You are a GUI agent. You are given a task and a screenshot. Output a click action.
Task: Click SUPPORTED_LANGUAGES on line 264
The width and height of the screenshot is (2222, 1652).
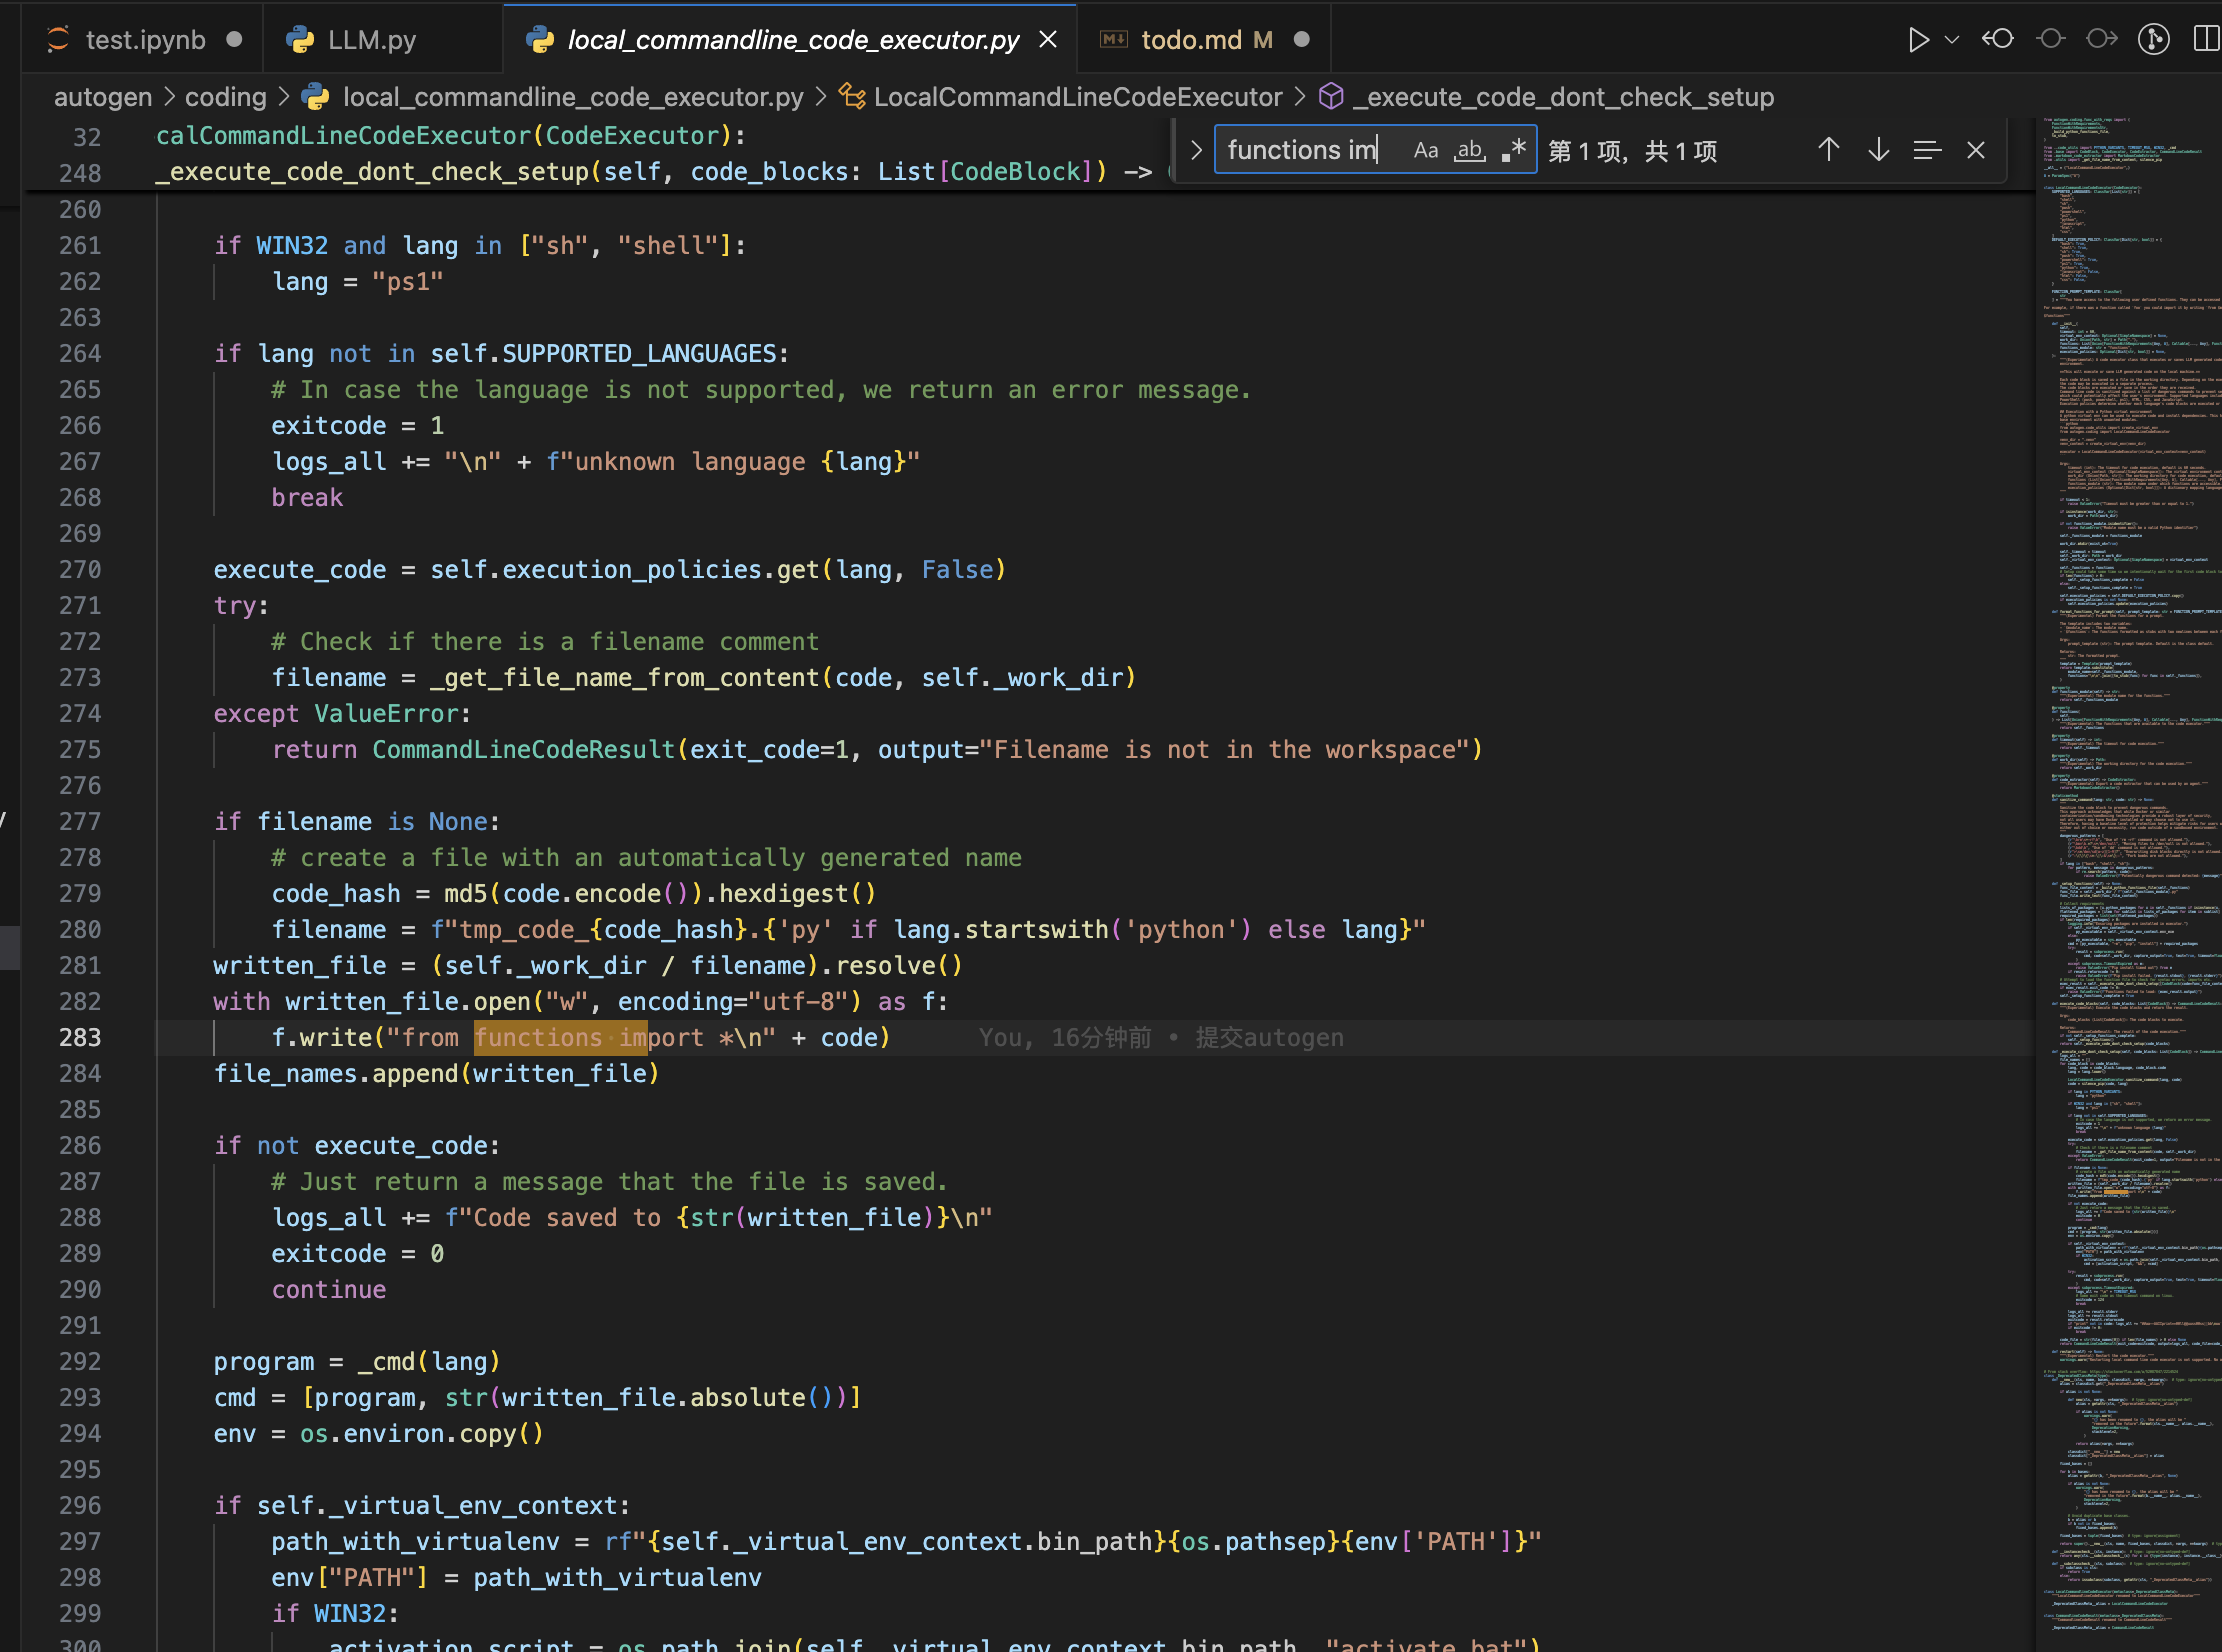click(639, 354)
